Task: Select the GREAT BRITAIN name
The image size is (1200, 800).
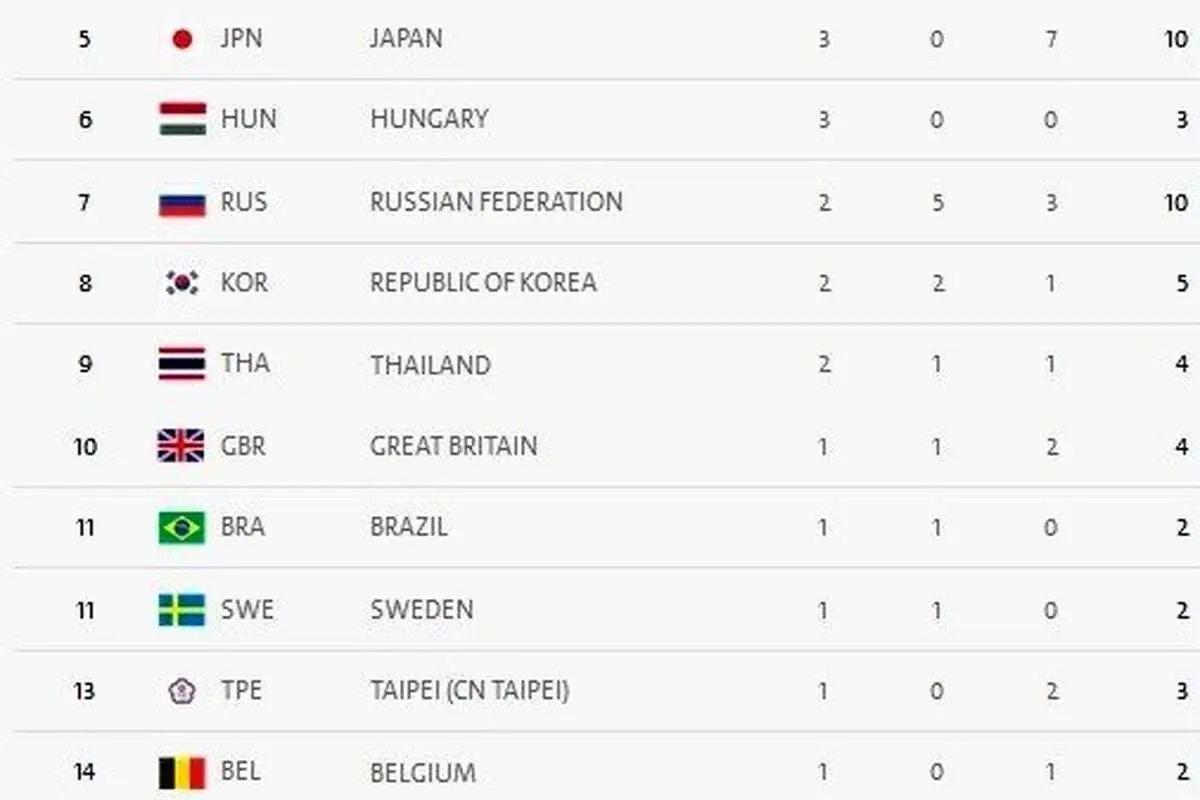Action: (x=453, y=446)
